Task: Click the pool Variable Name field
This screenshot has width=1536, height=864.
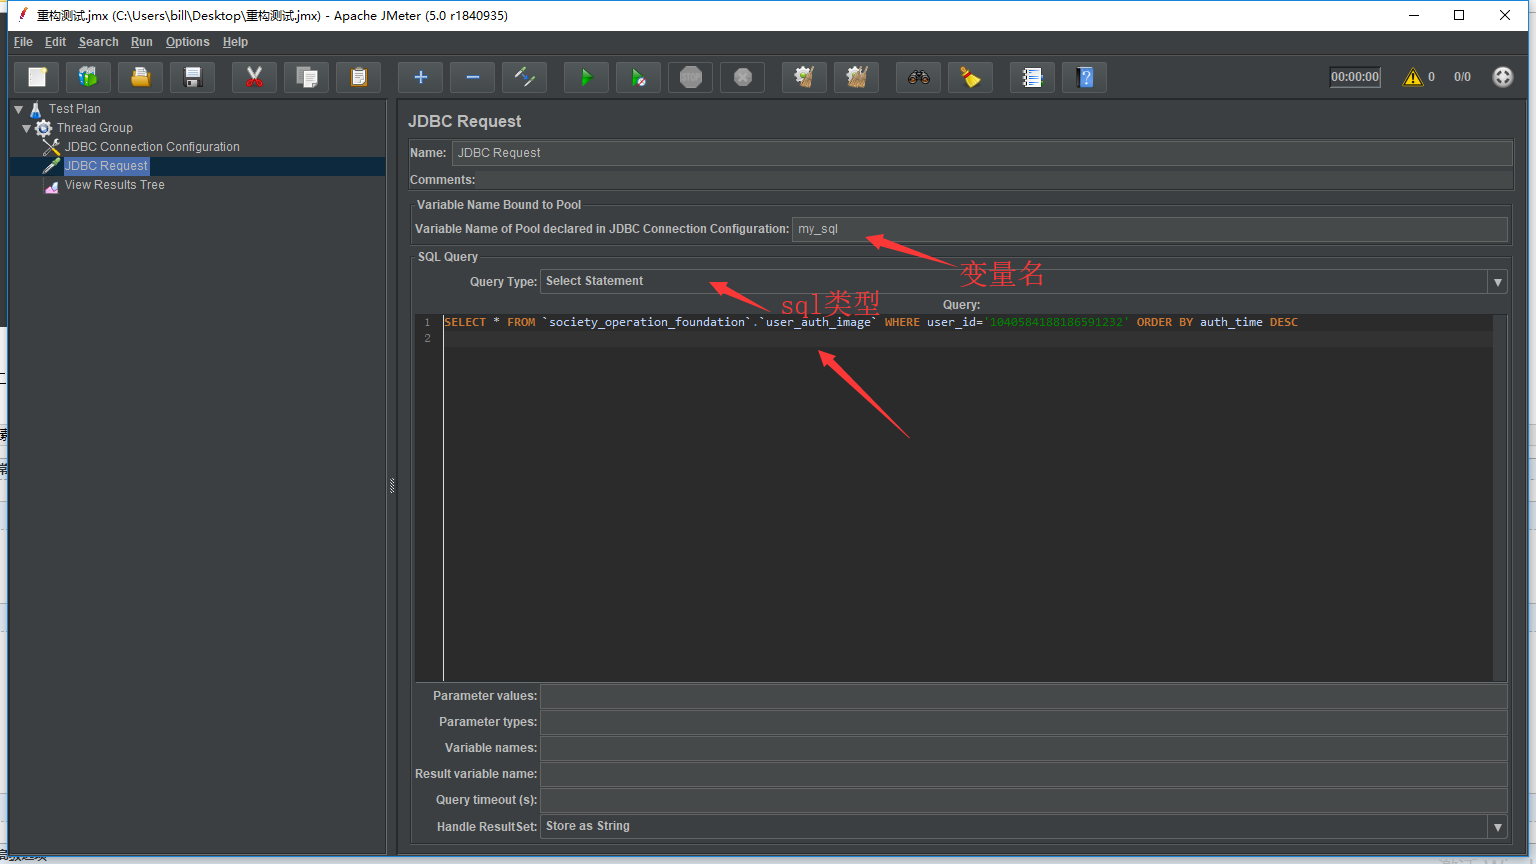Action: (x=1149, y=229)
